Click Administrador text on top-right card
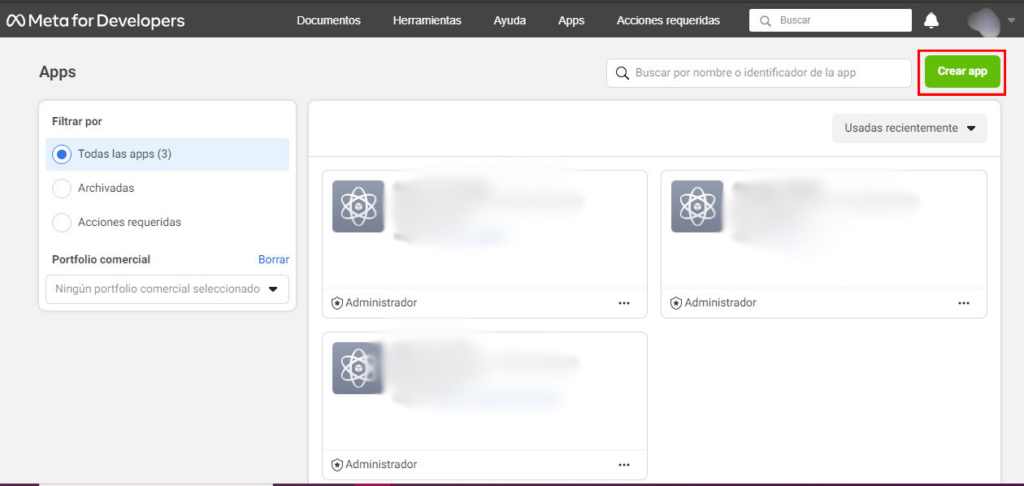 point(720,303)
